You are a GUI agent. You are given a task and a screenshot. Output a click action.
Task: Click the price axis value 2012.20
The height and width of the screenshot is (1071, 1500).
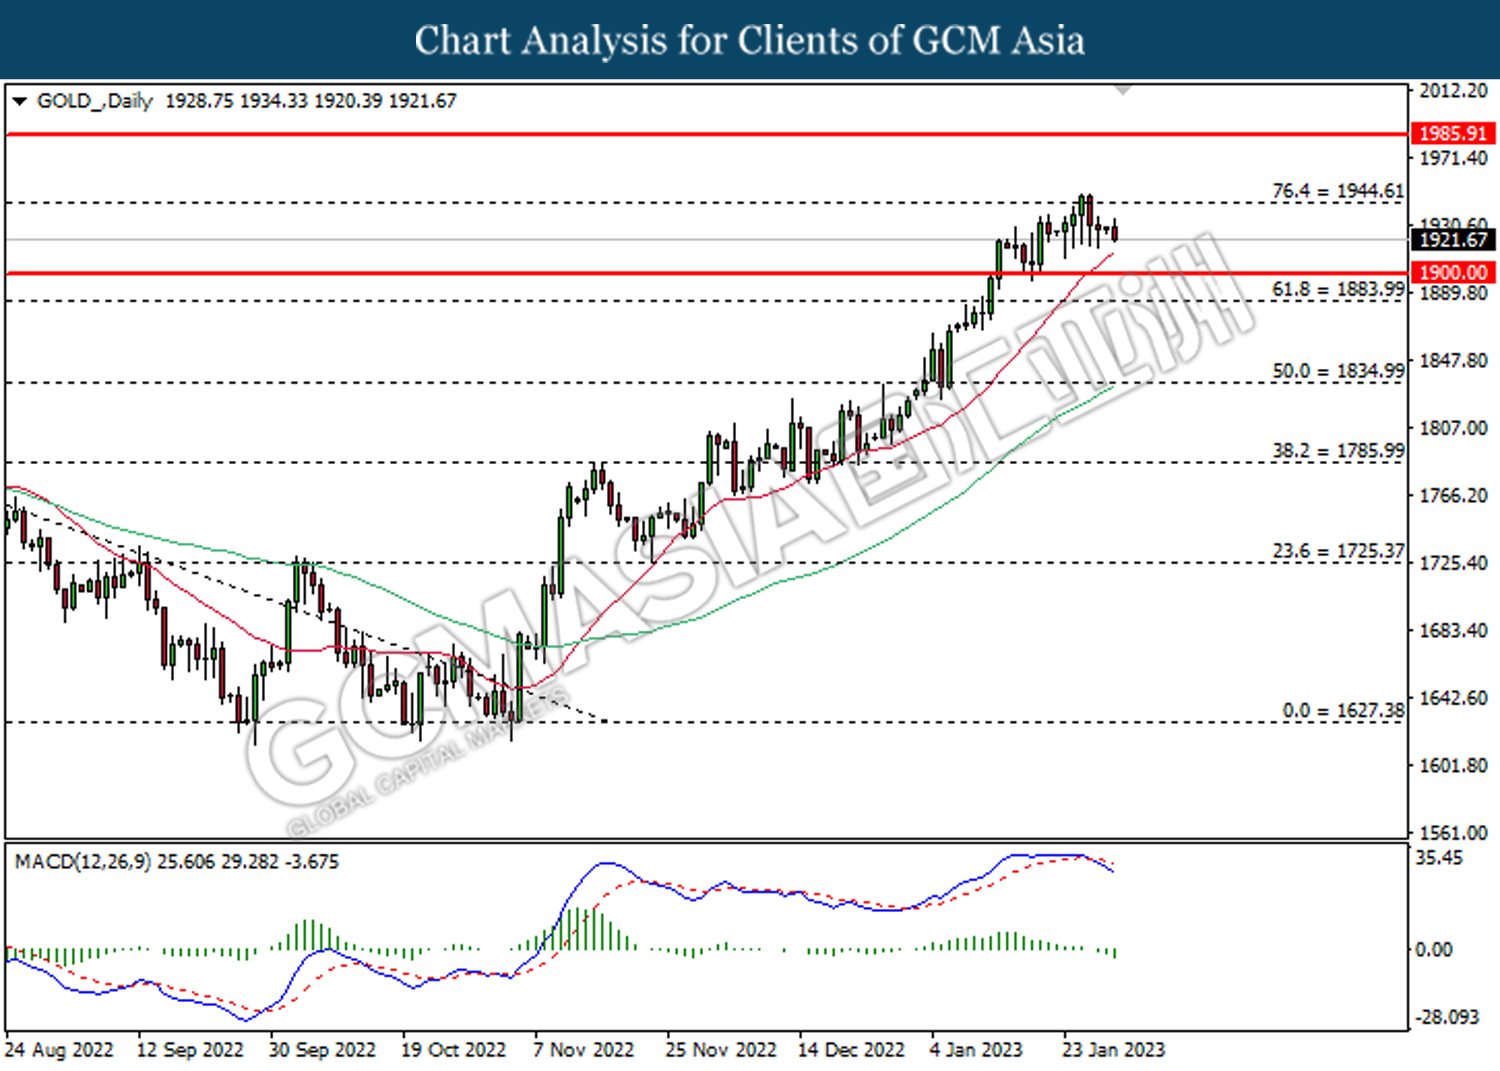point(1454,91)
